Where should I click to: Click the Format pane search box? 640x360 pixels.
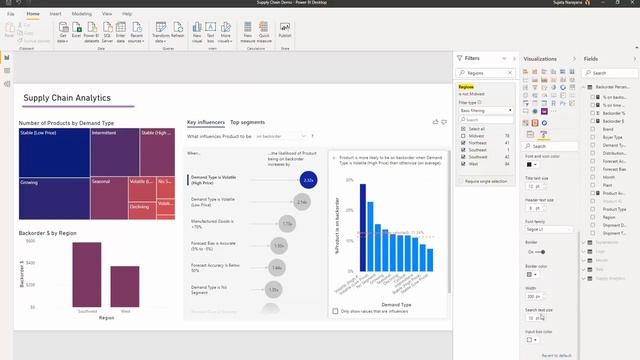550,146
